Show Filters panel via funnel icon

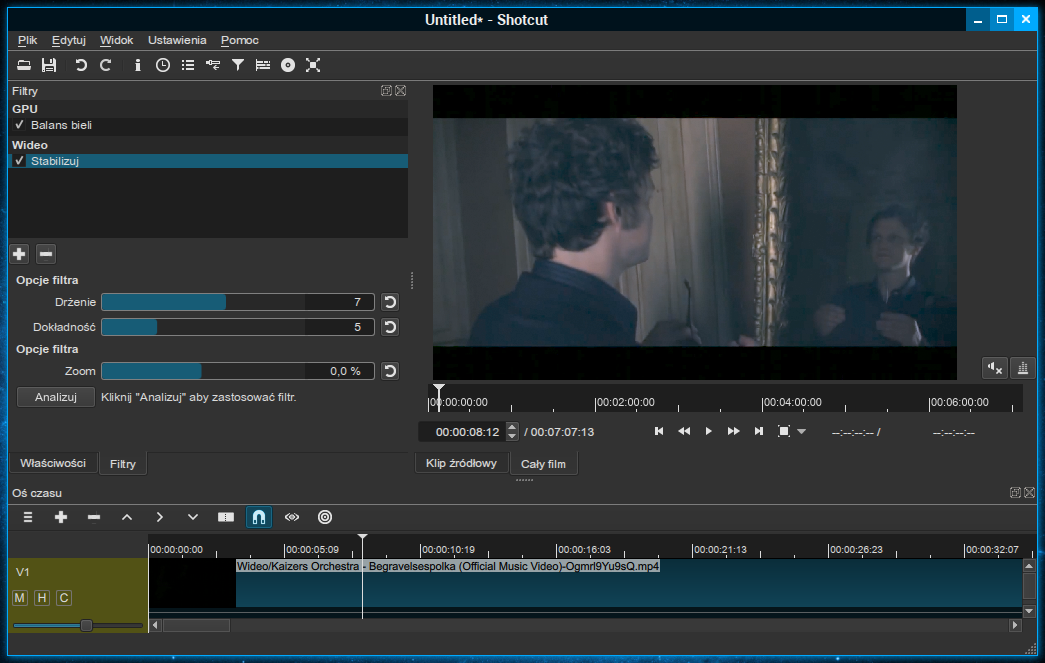tap(238, 65)
